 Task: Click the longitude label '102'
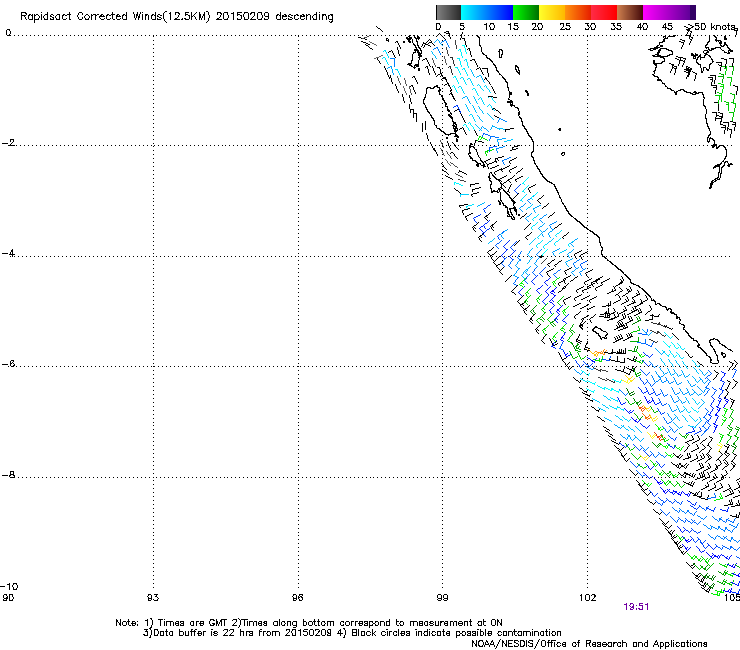[x=588, y=598]
